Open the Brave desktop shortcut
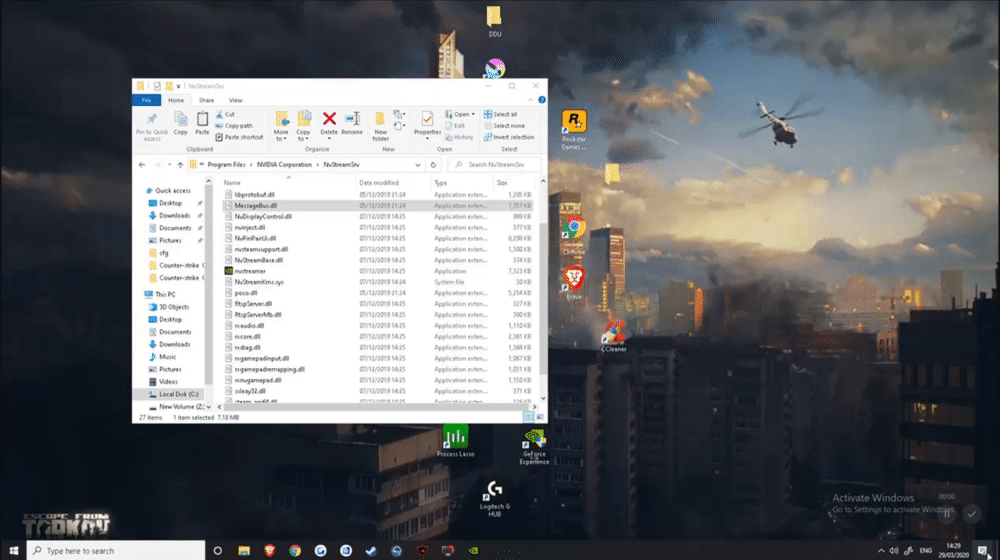Viewport: 1000px width, 560px height. 573,283
